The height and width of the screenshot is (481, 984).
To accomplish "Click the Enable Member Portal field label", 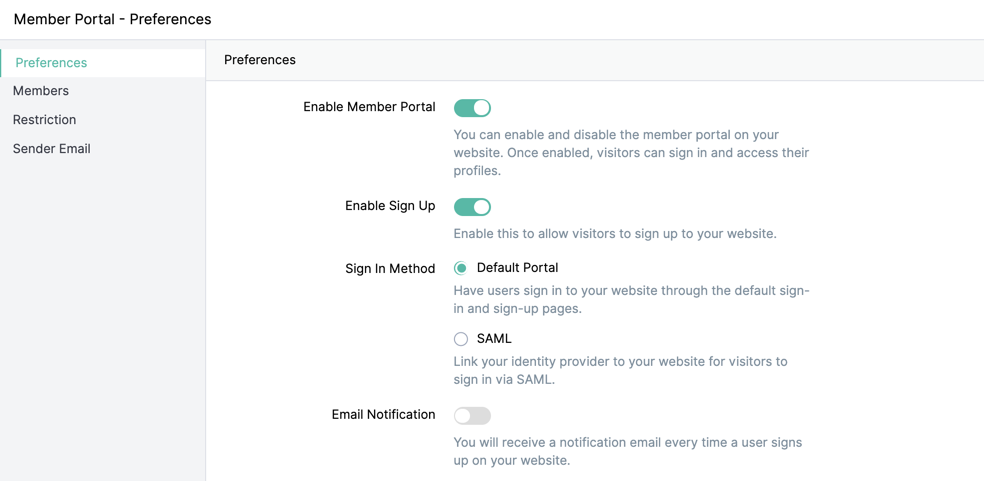I will [369, 107].
